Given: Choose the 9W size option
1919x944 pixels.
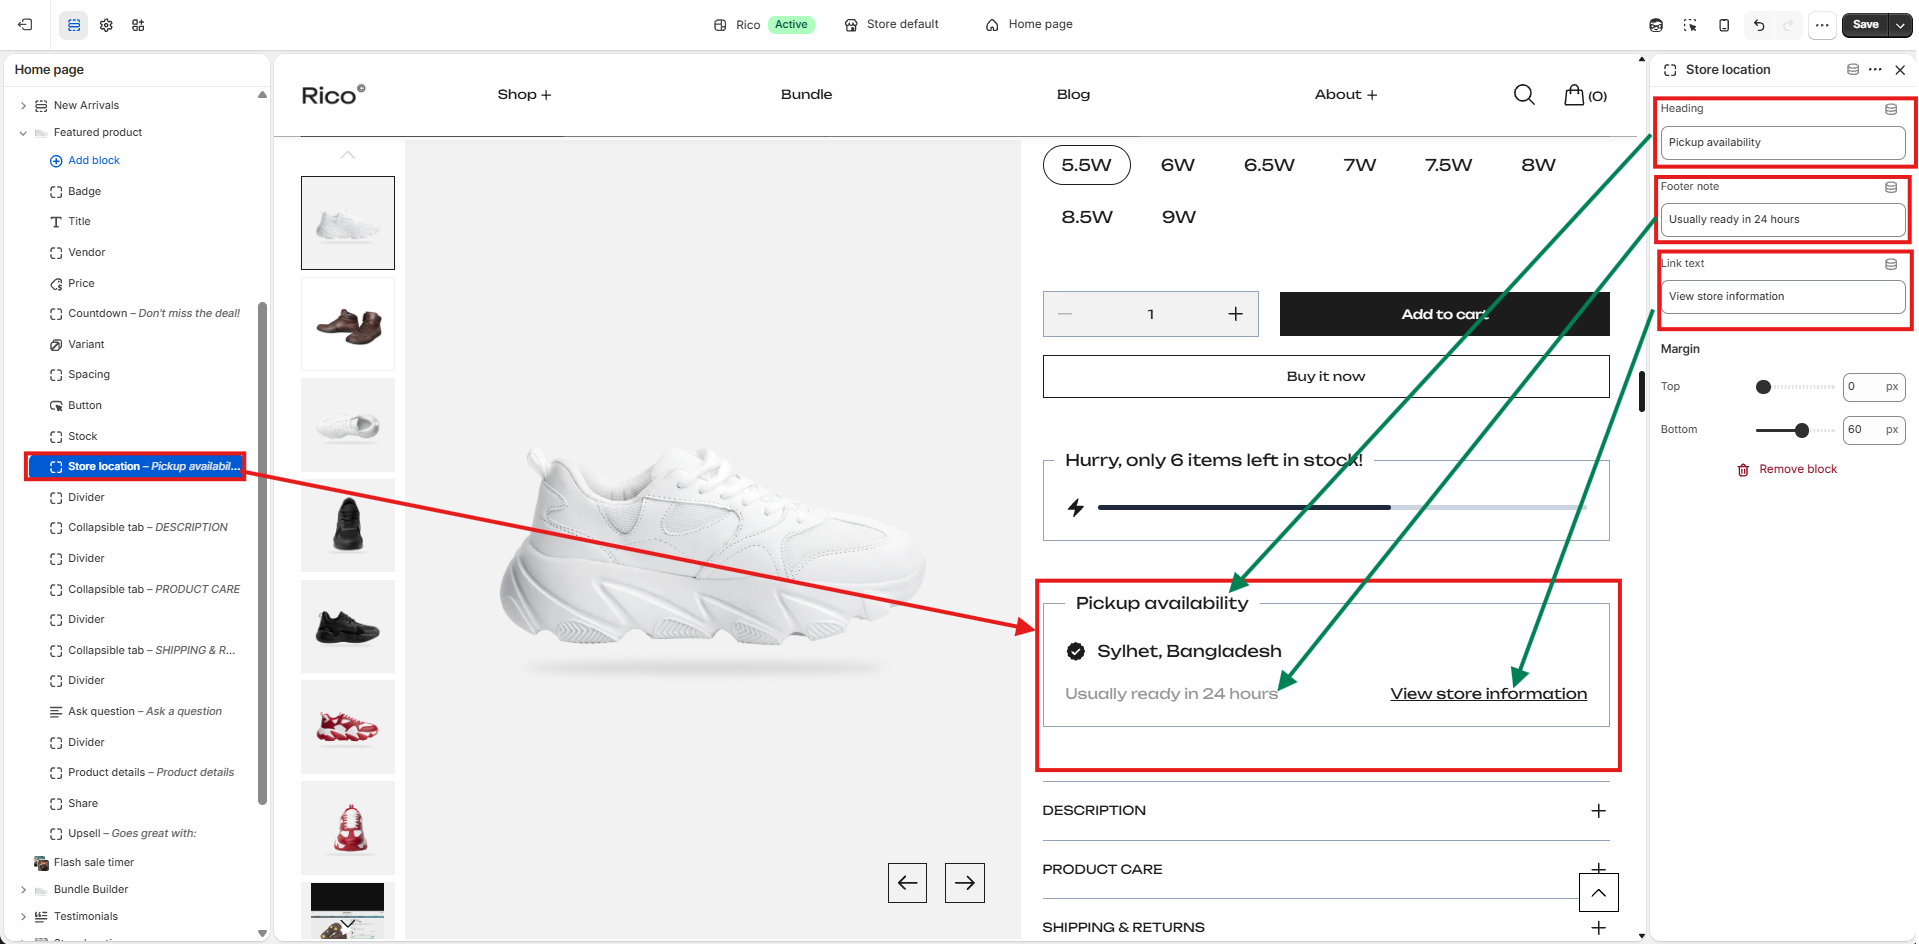Looking at the screenshot, I should point(1179,217).
